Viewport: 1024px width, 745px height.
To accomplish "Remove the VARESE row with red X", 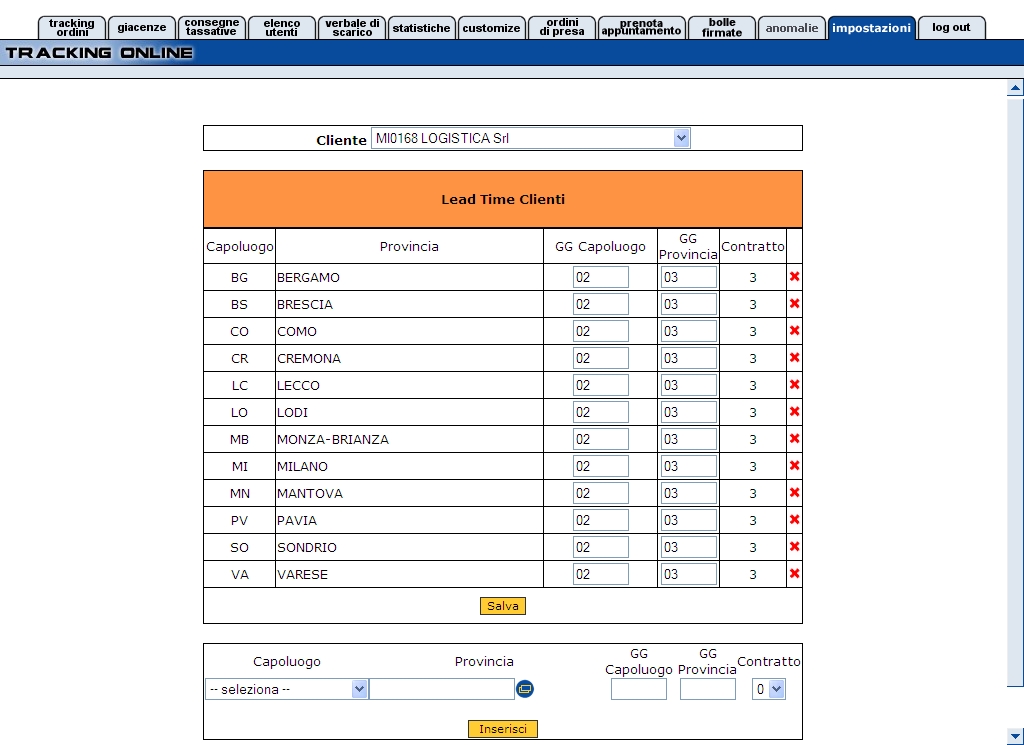I will (794, 574).
